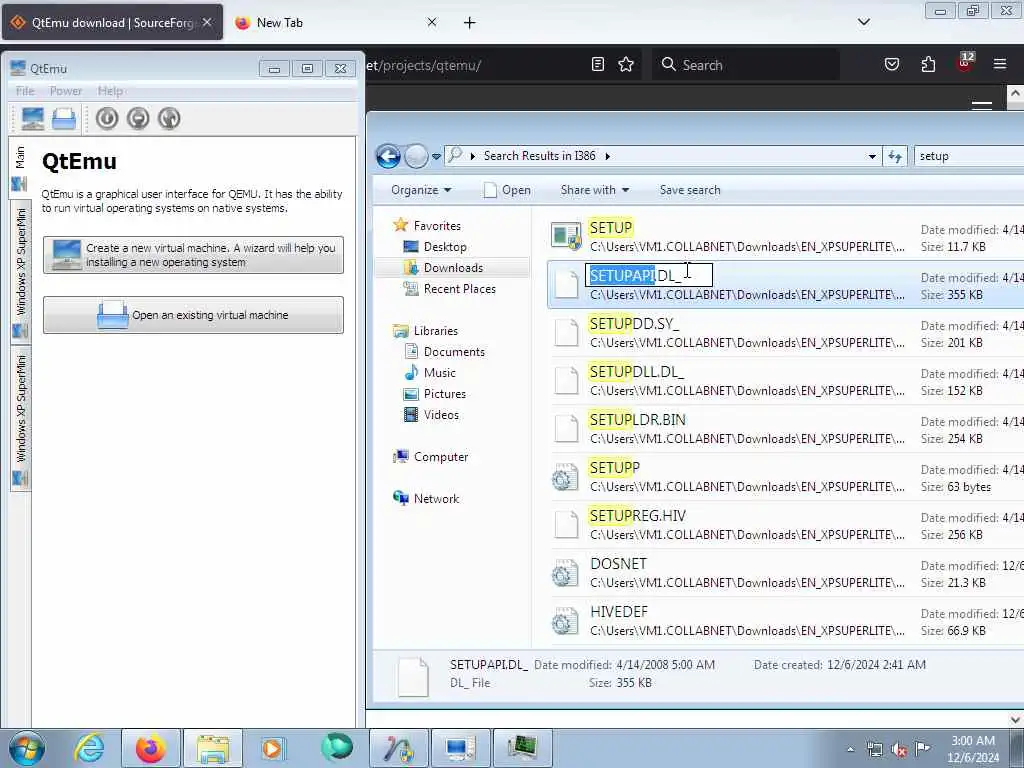1024x768 pixels.
Task: Open the File menu in QtEmu
Action: 25,91
